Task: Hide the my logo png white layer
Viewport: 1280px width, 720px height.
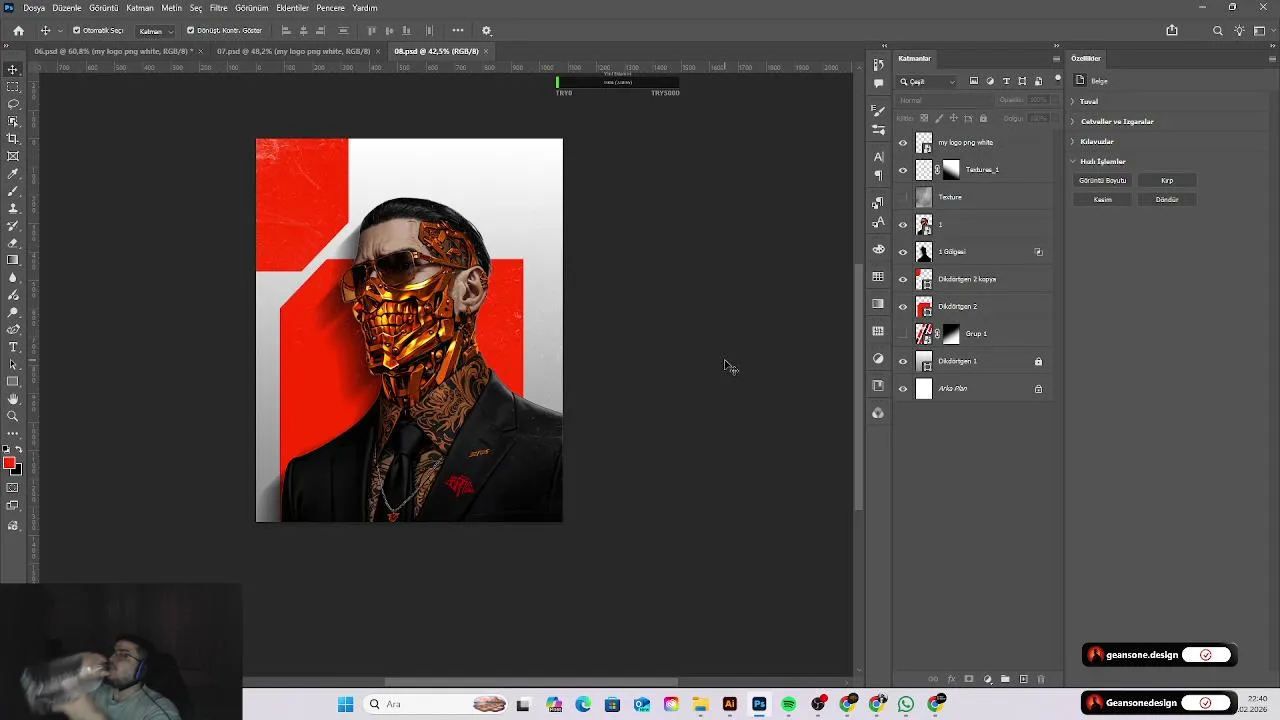Action: click(903, 143)
